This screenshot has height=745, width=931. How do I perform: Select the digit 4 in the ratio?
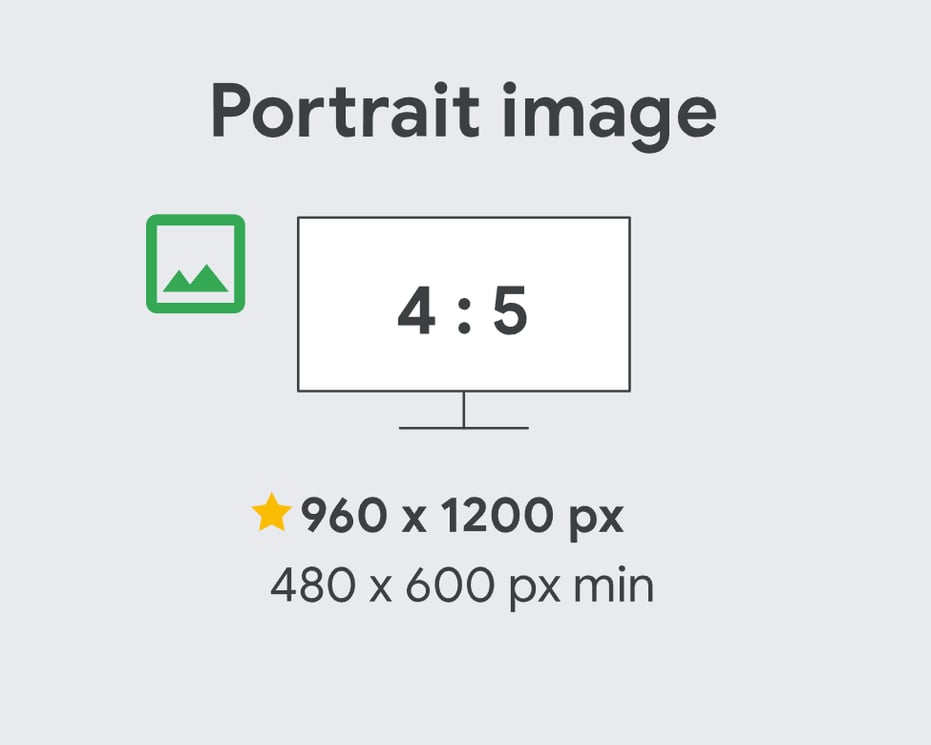click(x=416, y=310)
